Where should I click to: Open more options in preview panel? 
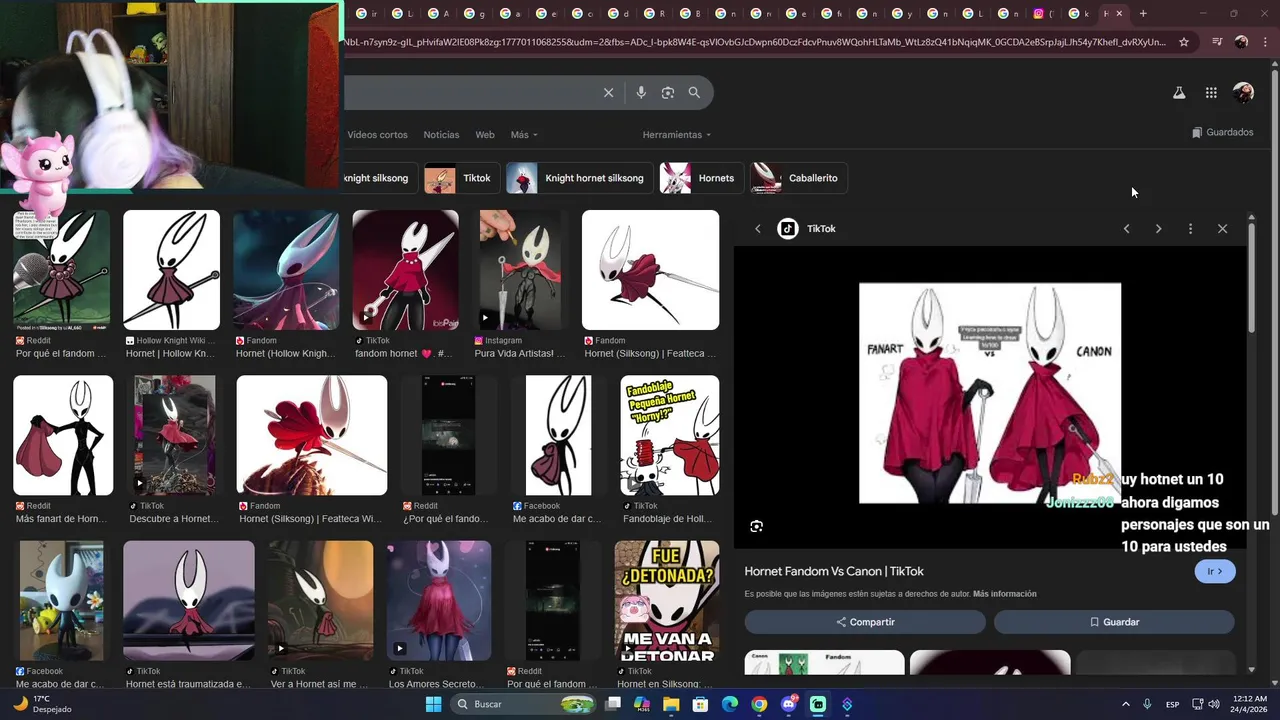[1190, 229]
